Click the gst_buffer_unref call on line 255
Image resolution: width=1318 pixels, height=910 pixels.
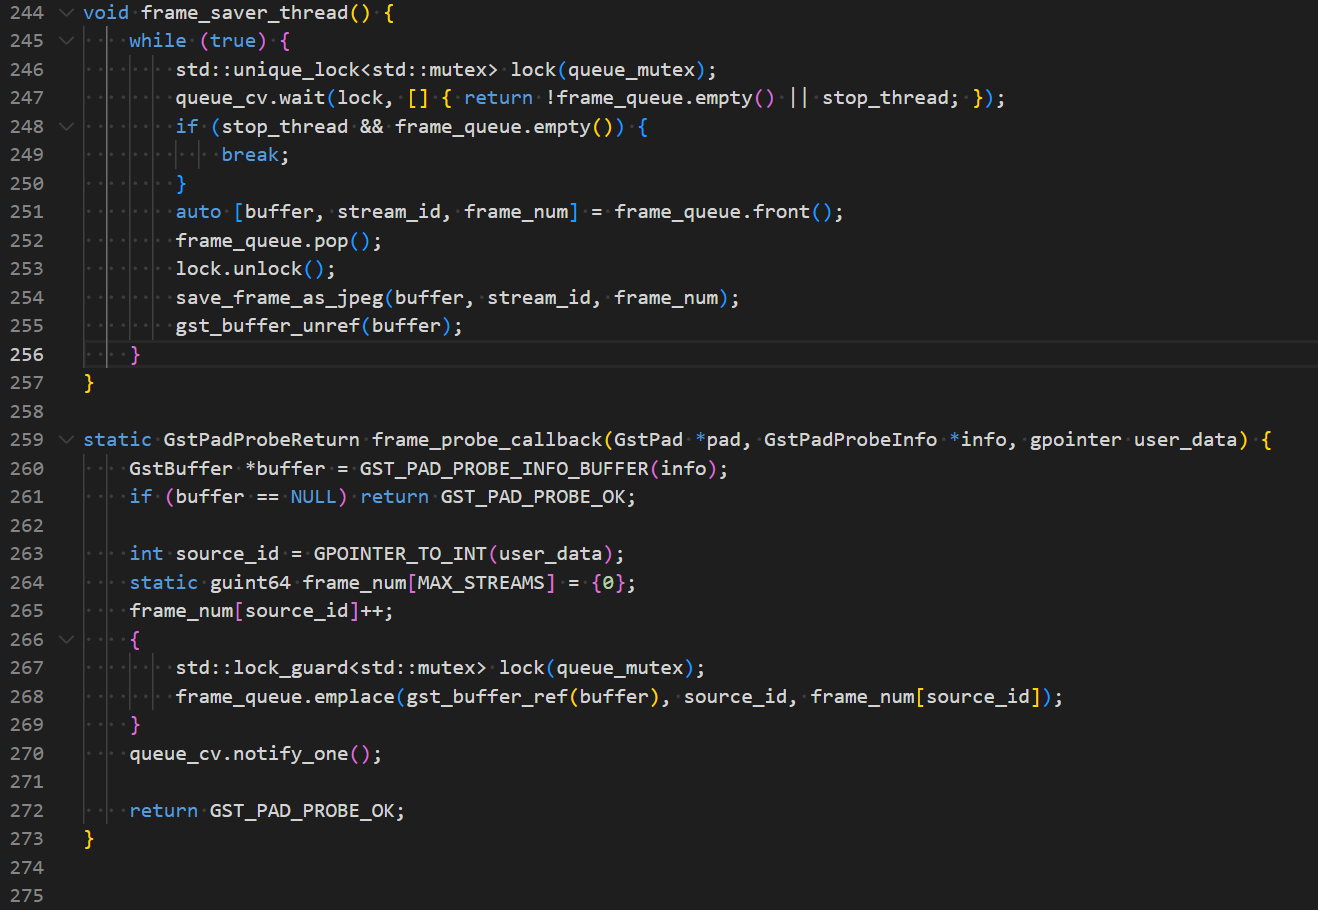(268, 326)
